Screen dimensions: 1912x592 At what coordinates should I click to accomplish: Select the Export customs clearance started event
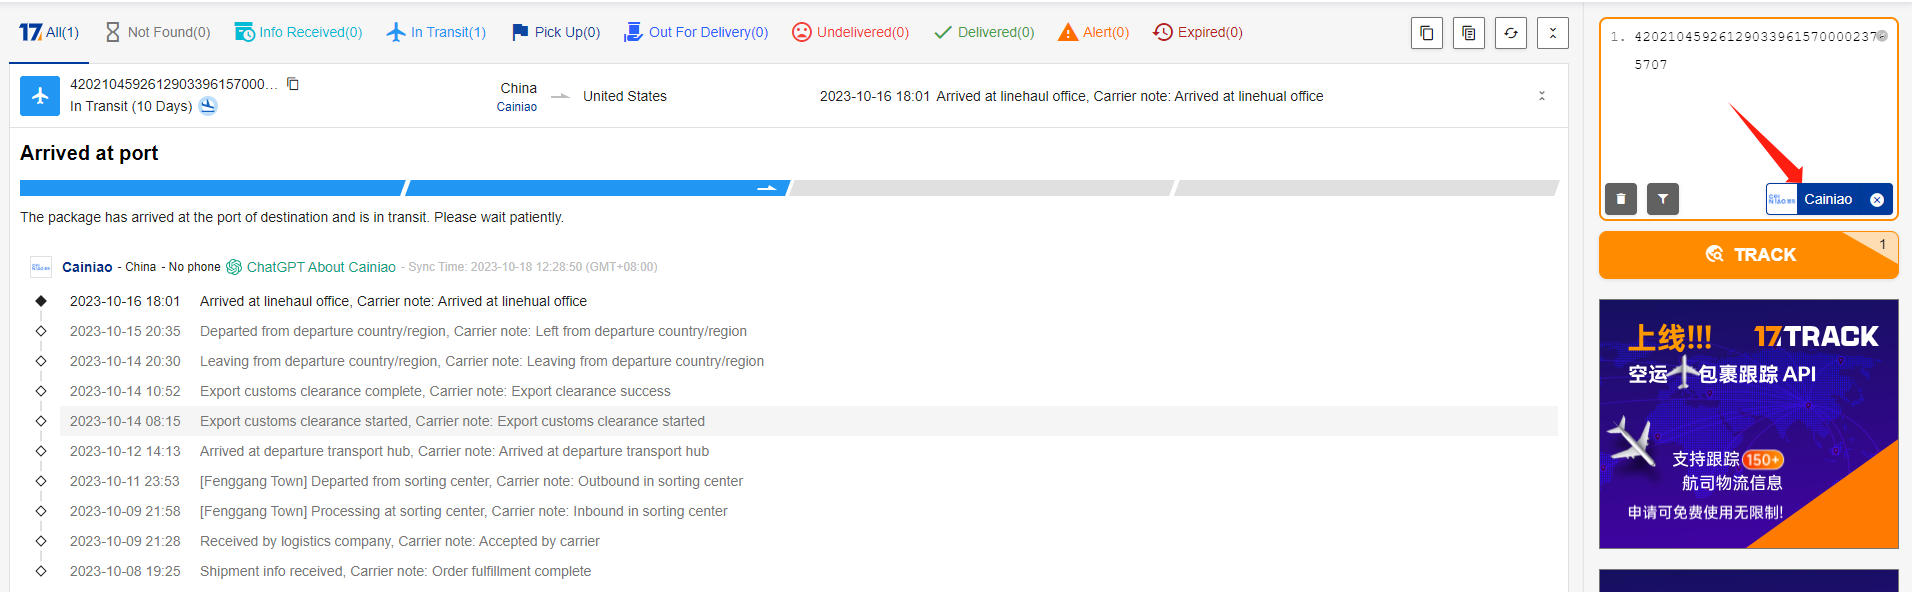[x=808, y=421]
